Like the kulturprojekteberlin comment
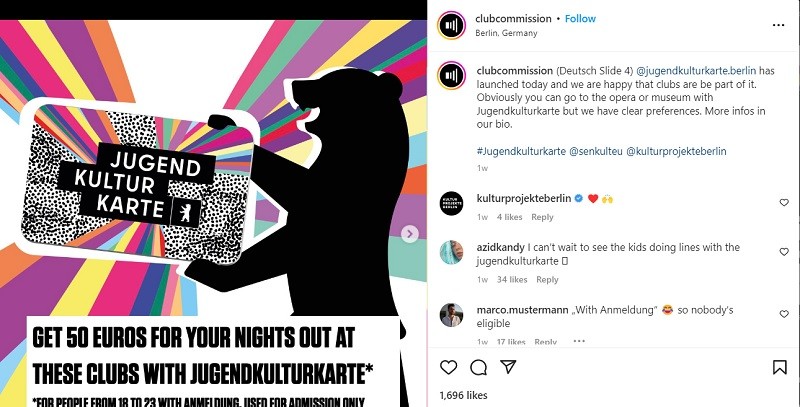The width and height of the screenshot is (800, 407). tap(784, 202)
